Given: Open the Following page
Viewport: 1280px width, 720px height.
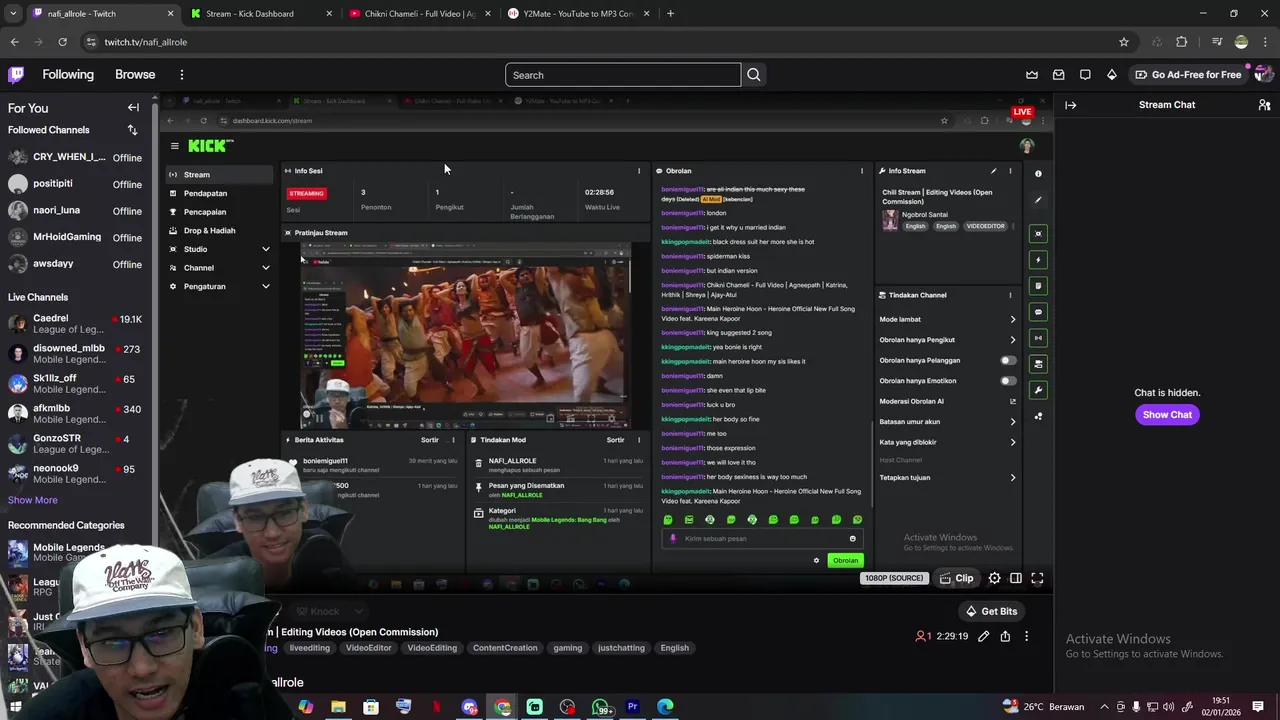Looking at the screenshot, I should pos(68,75).
